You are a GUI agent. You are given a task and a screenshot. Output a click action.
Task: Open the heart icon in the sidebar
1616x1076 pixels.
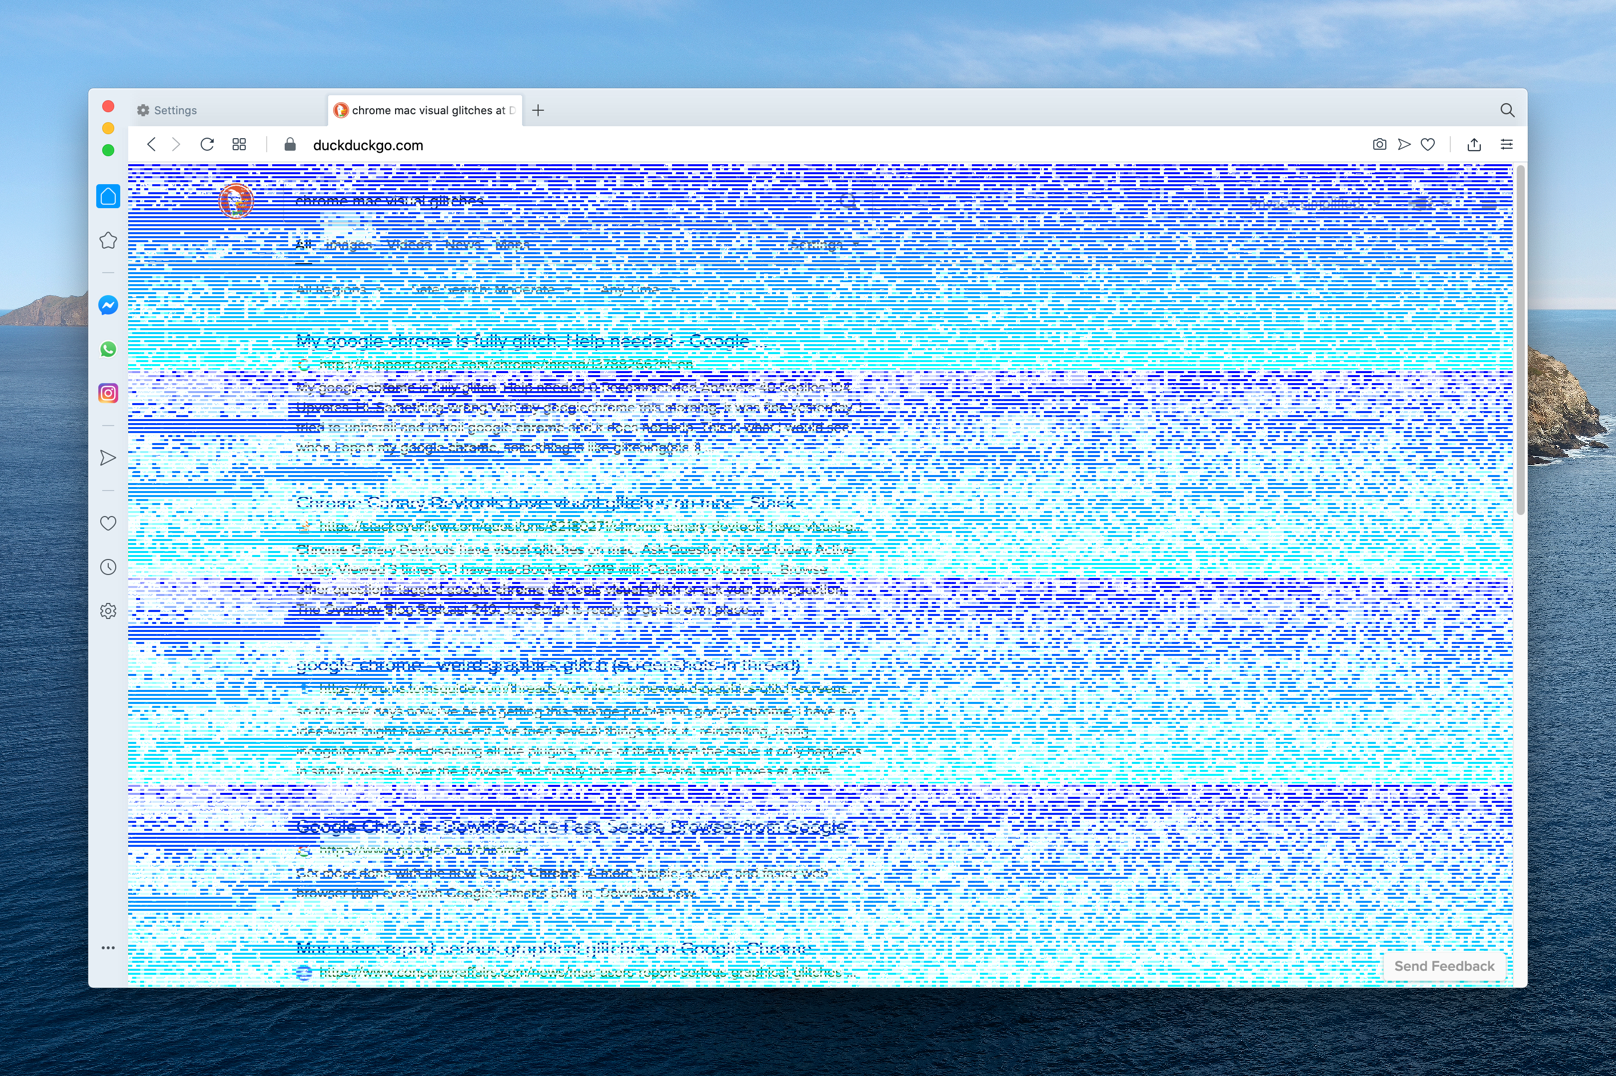tap(108, 523)
